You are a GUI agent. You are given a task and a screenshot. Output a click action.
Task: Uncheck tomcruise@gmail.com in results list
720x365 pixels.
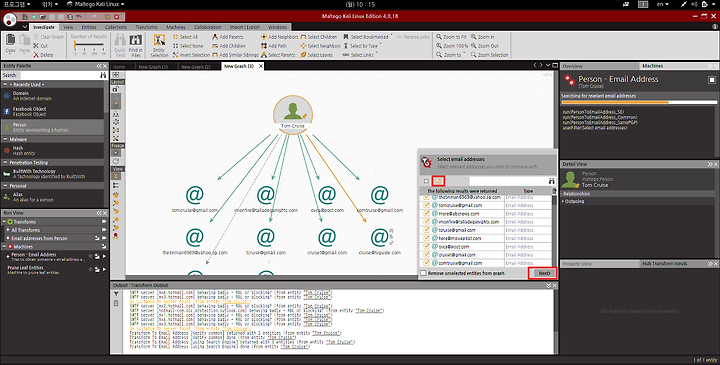click(x=427, y=205)
